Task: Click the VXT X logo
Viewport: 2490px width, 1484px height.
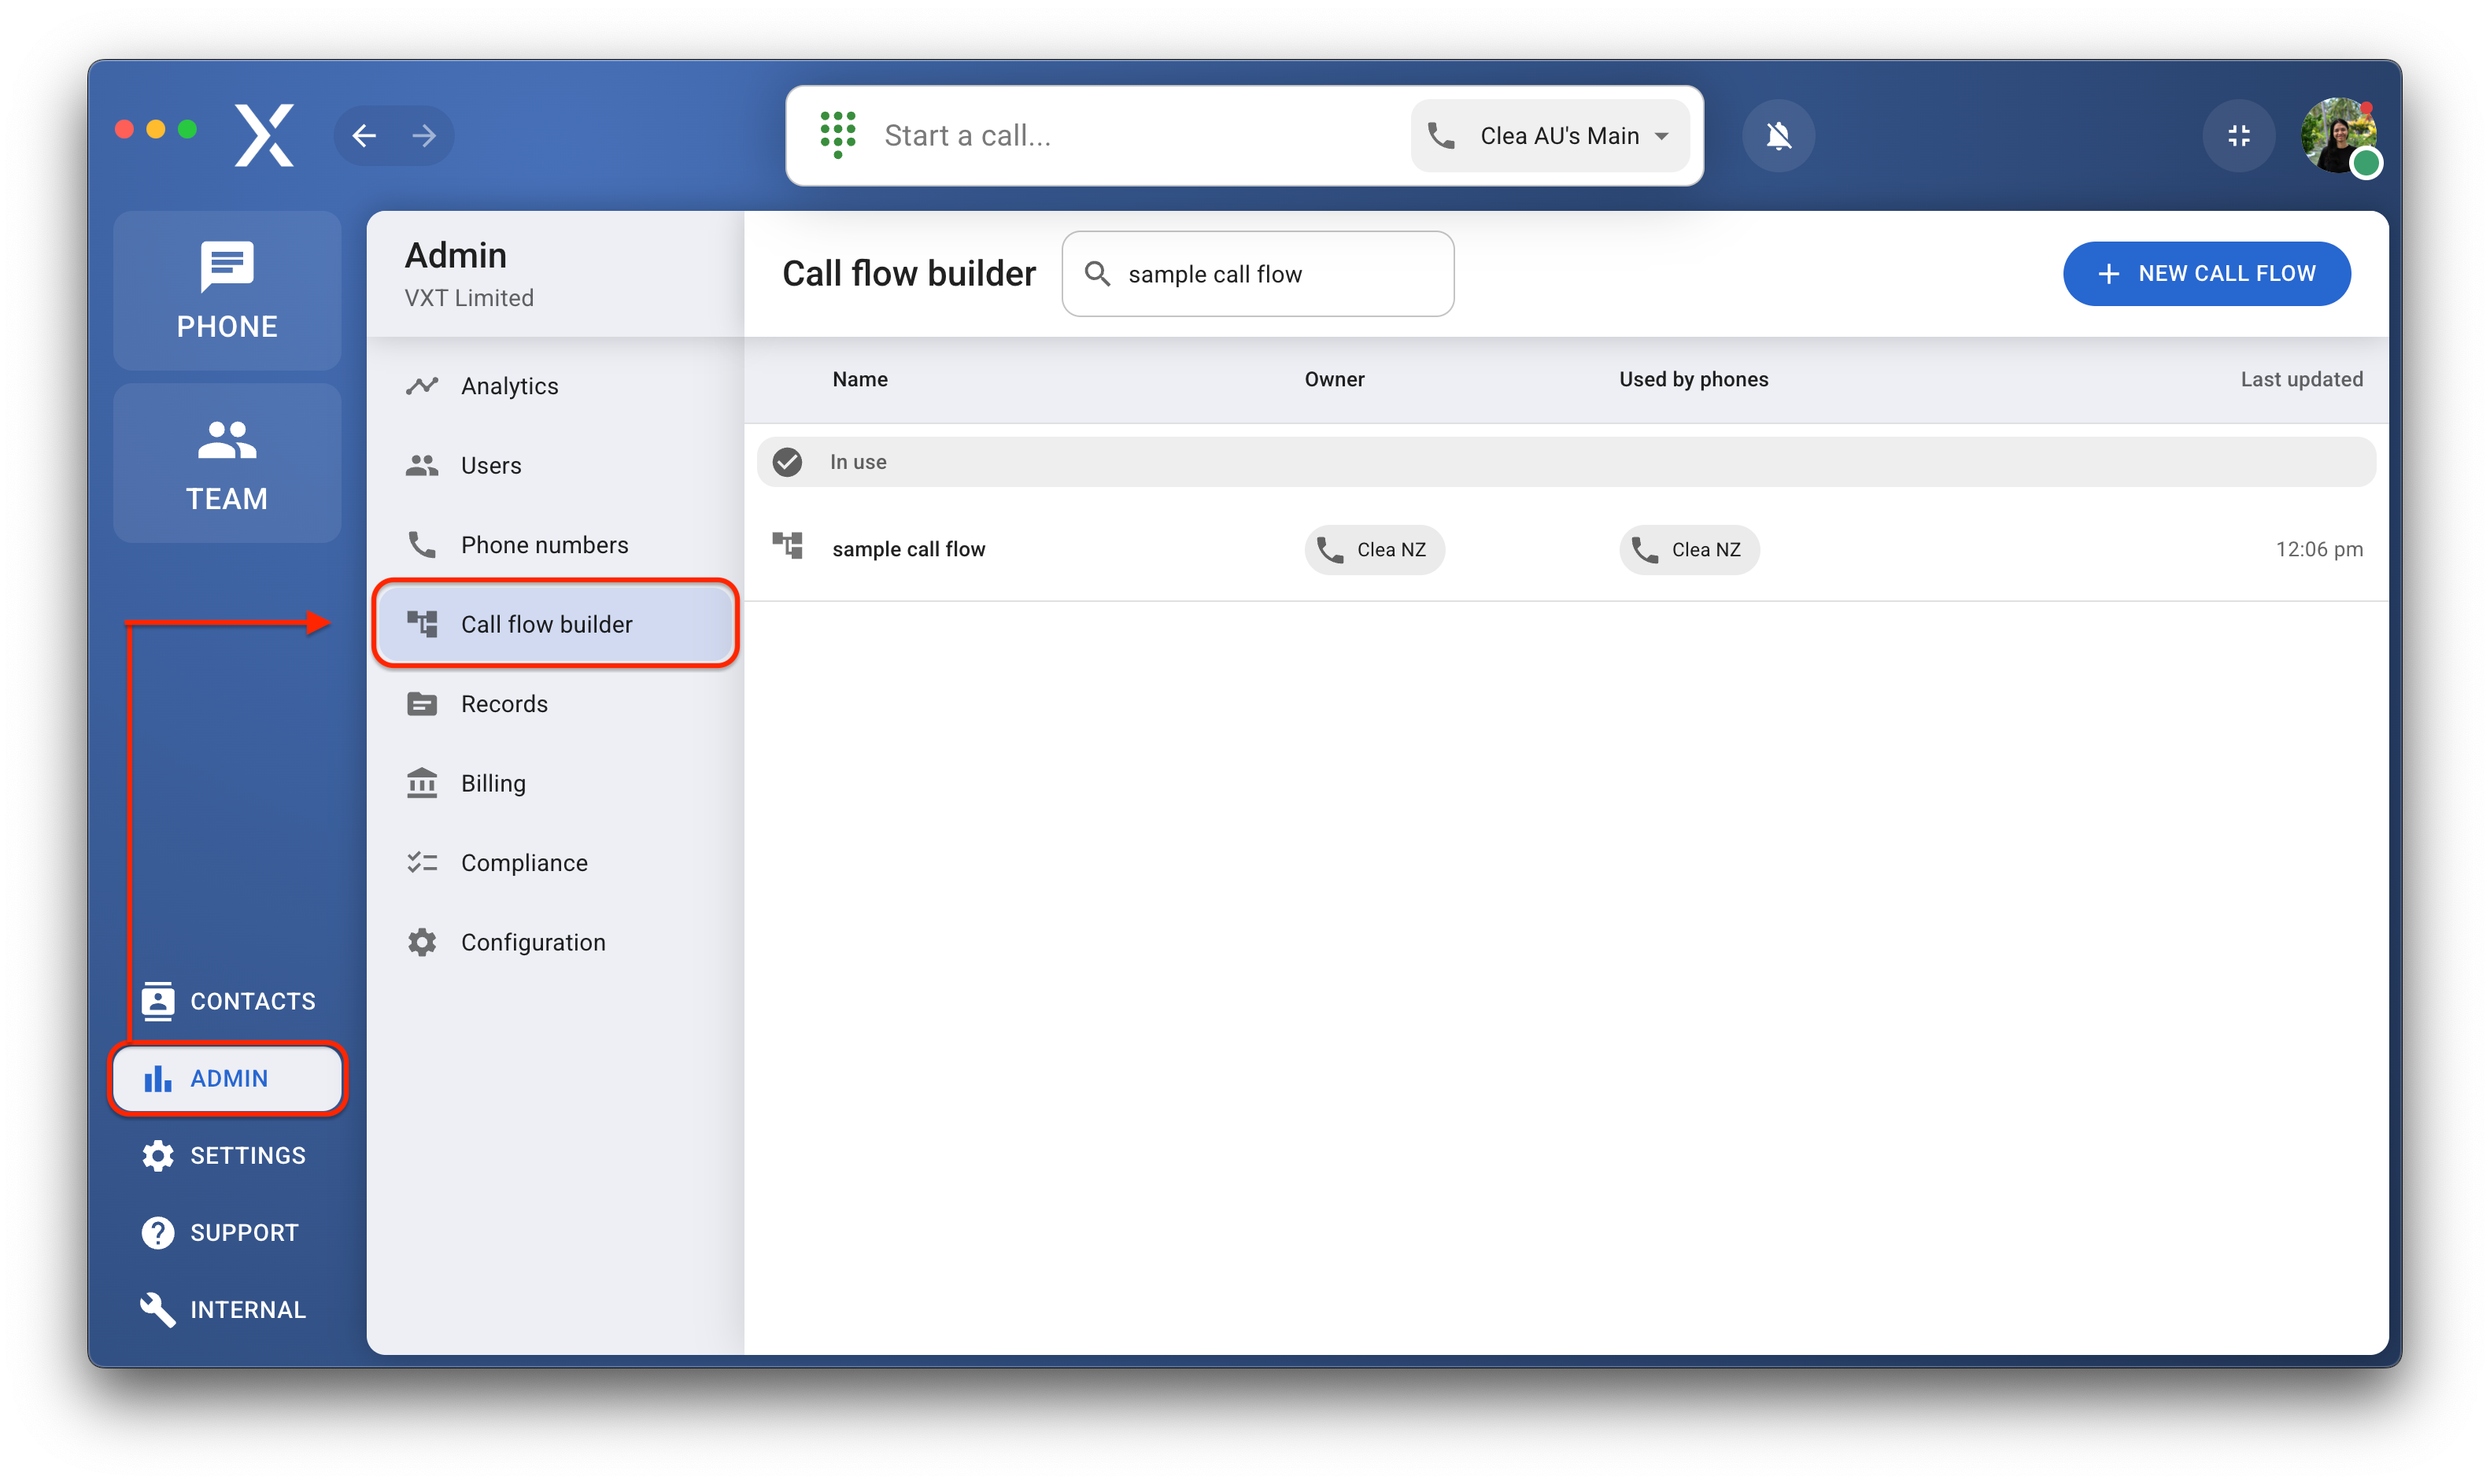Action: (264, 135)
